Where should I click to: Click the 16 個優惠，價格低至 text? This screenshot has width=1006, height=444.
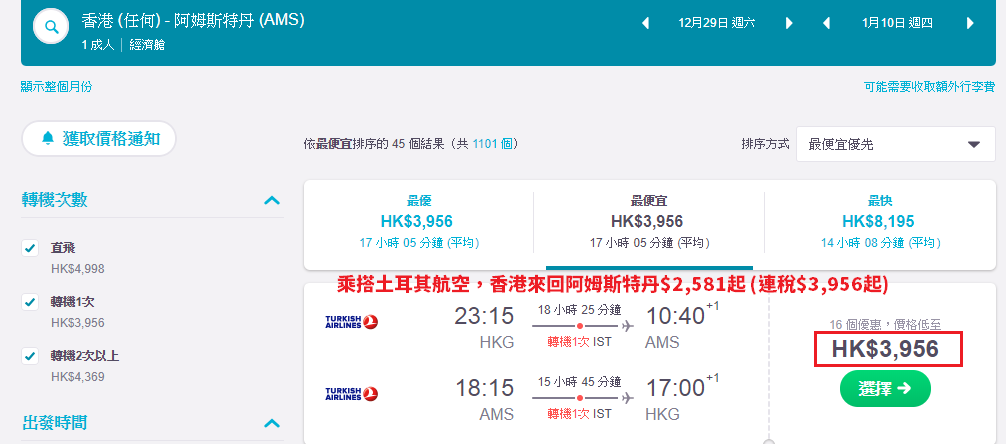pyautogui.click(x=885, y=325)
